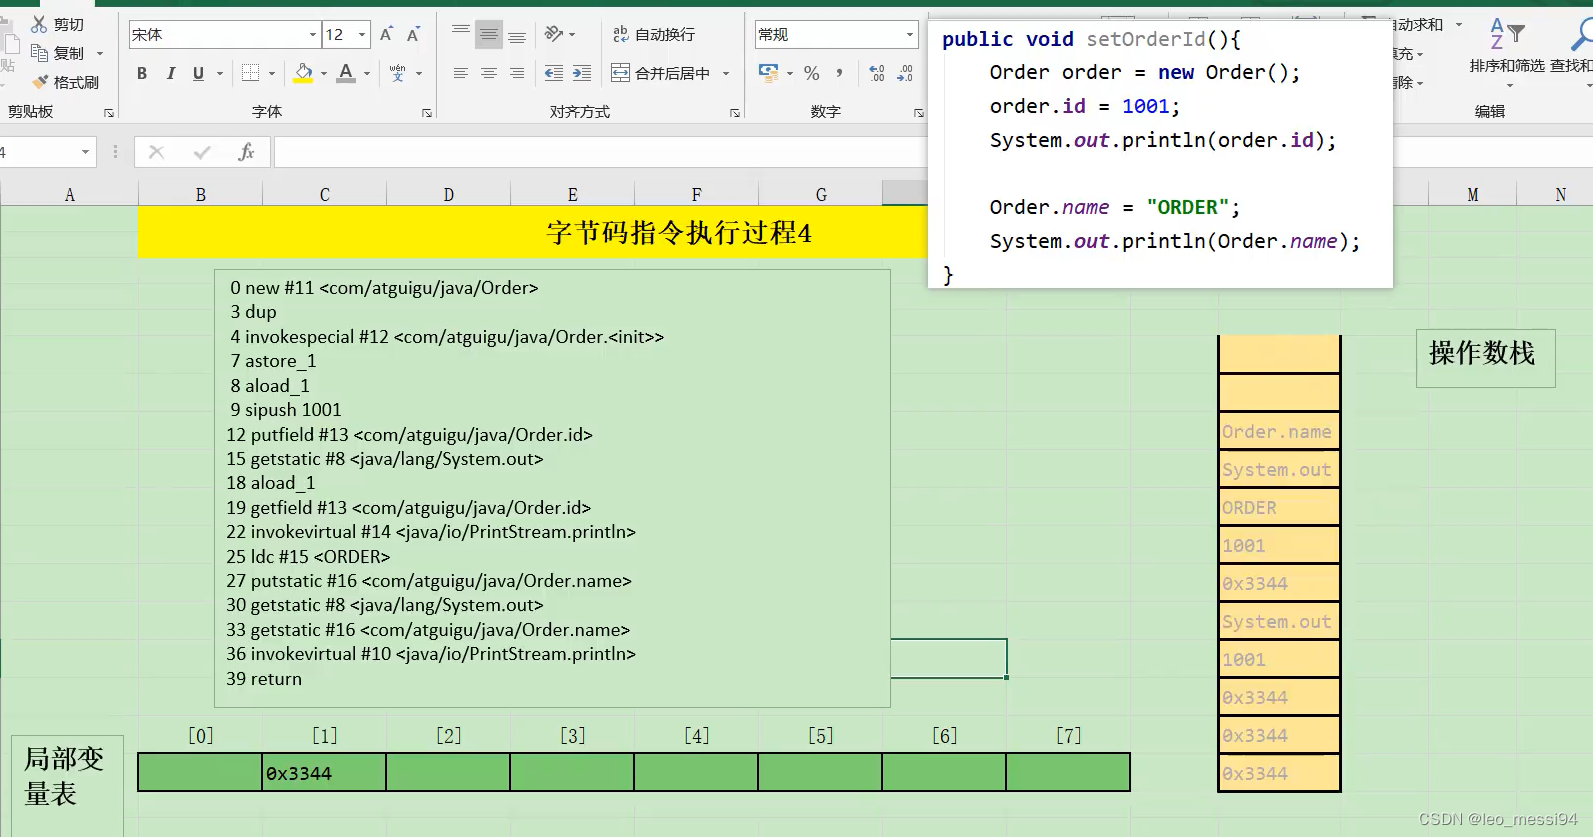Click the cell borders icon
1593x837 pixels.
click(x=251, y=73)
